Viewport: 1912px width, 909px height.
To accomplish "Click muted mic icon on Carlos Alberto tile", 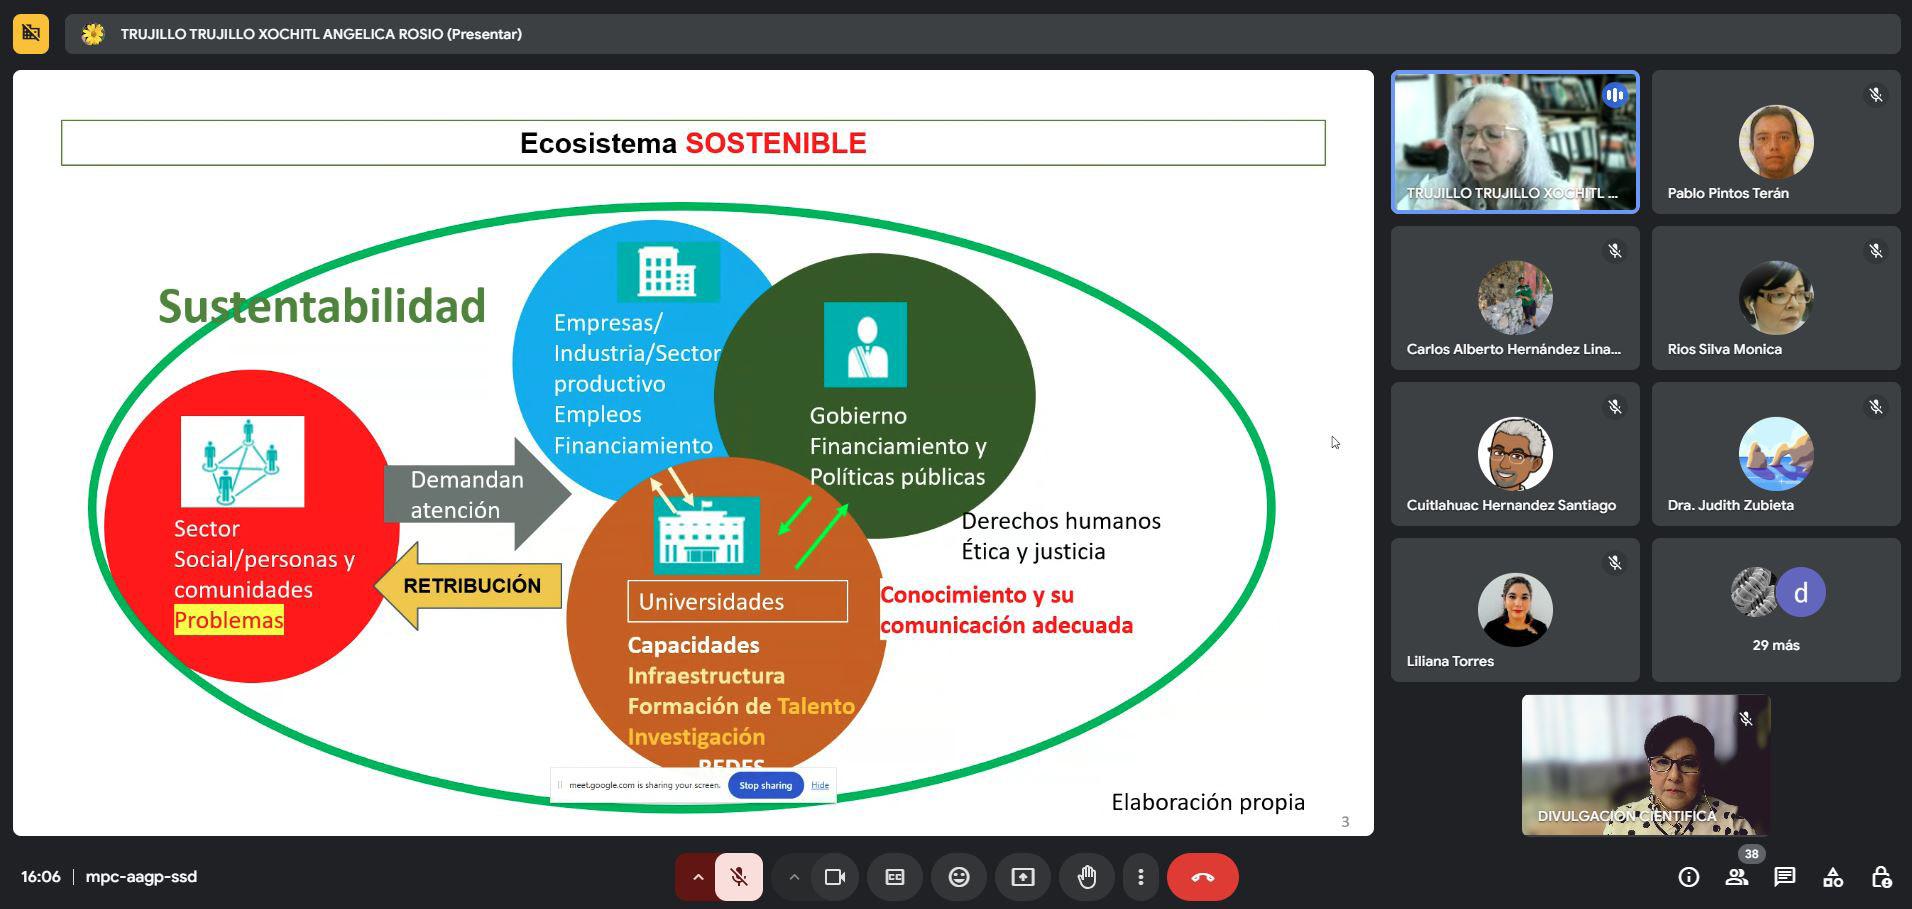I will tap(1615, 251).
